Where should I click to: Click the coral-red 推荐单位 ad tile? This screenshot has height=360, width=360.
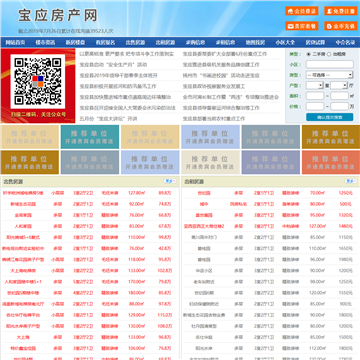[x=331, y=162]
